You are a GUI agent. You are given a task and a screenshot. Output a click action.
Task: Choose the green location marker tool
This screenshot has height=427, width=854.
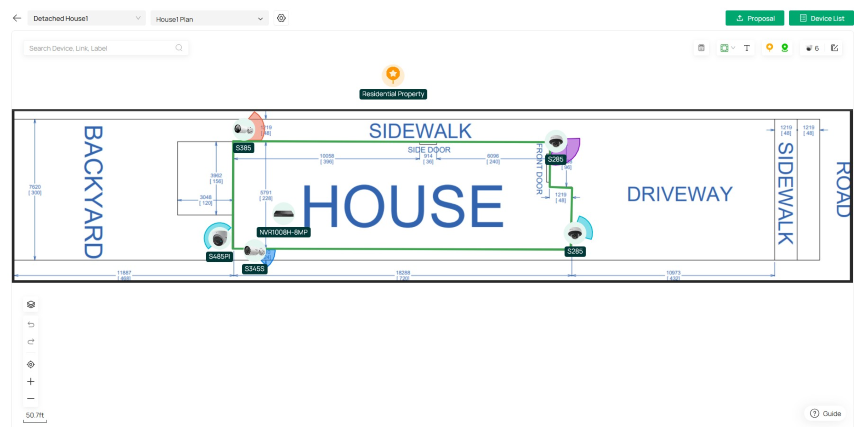point(785,48)
